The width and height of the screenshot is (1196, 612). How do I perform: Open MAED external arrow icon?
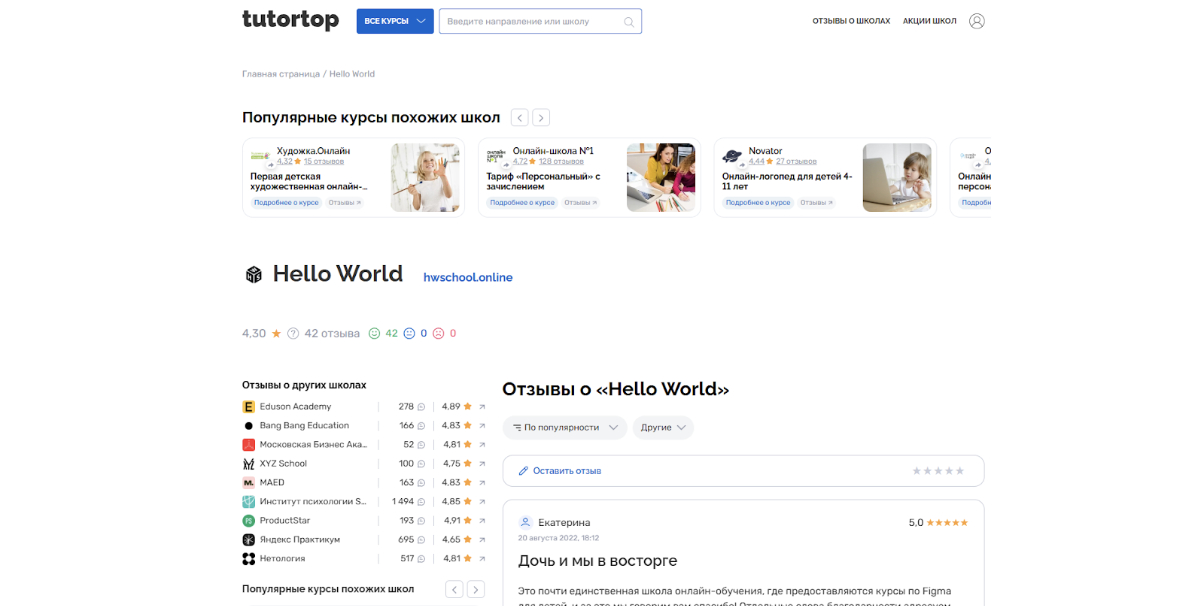click(x=482, y=483)
